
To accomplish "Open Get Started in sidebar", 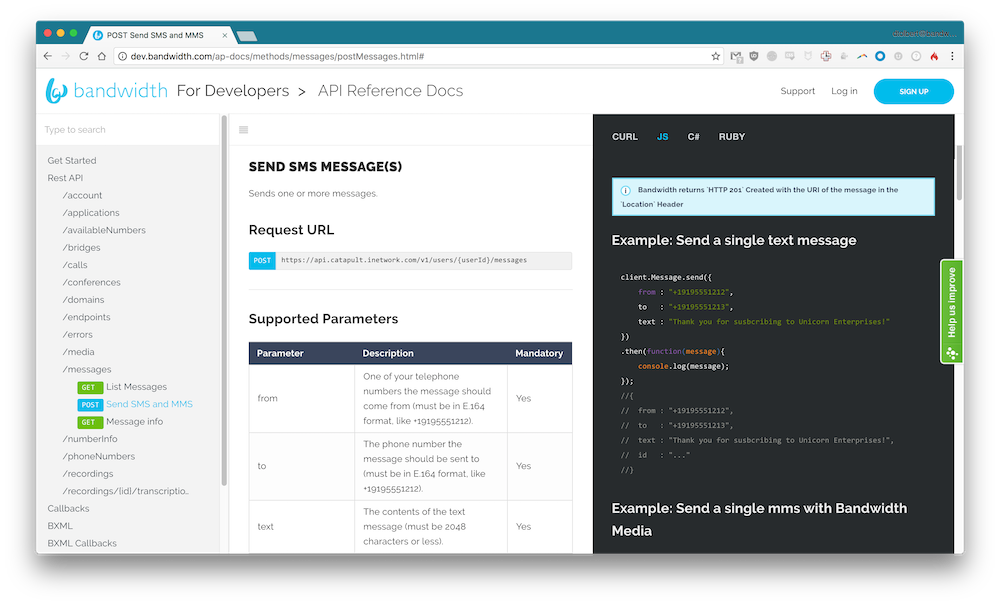I will coord(71,161).
